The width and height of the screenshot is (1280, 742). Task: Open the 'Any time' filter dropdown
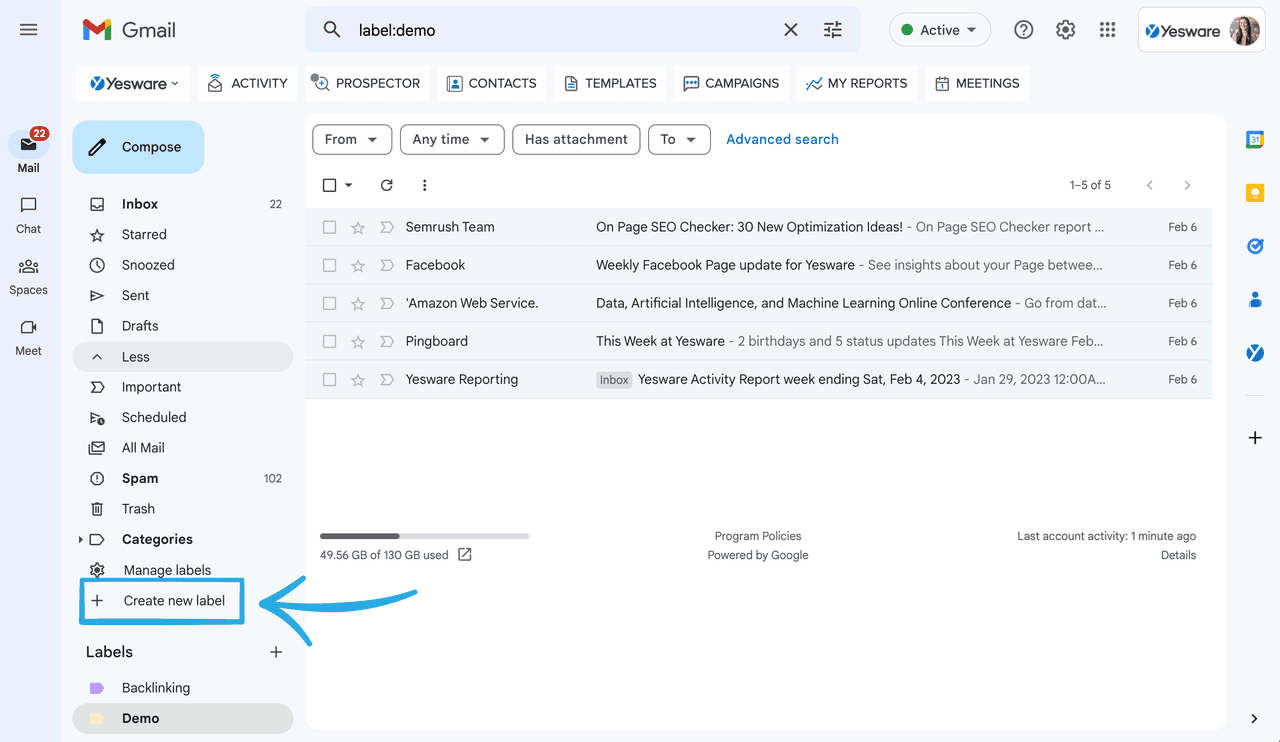click(x=452, y=139)
